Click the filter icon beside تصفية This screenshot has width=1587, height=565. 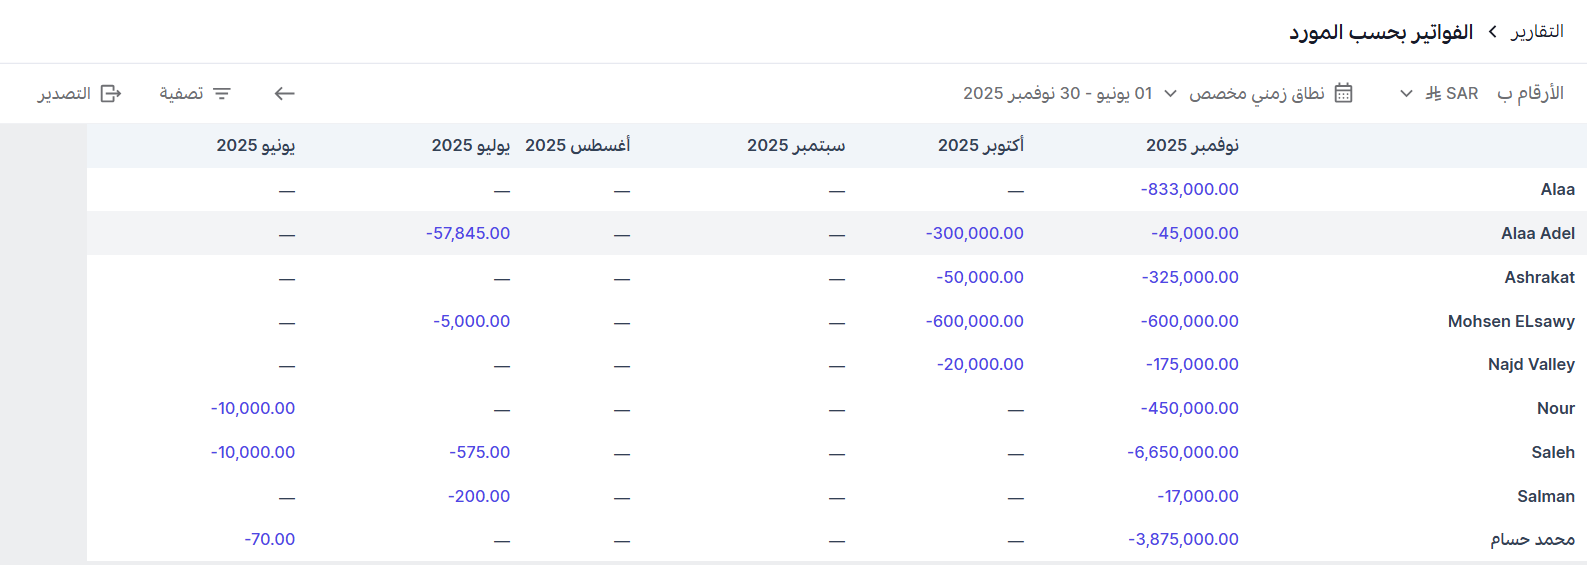tap(222, 93)
